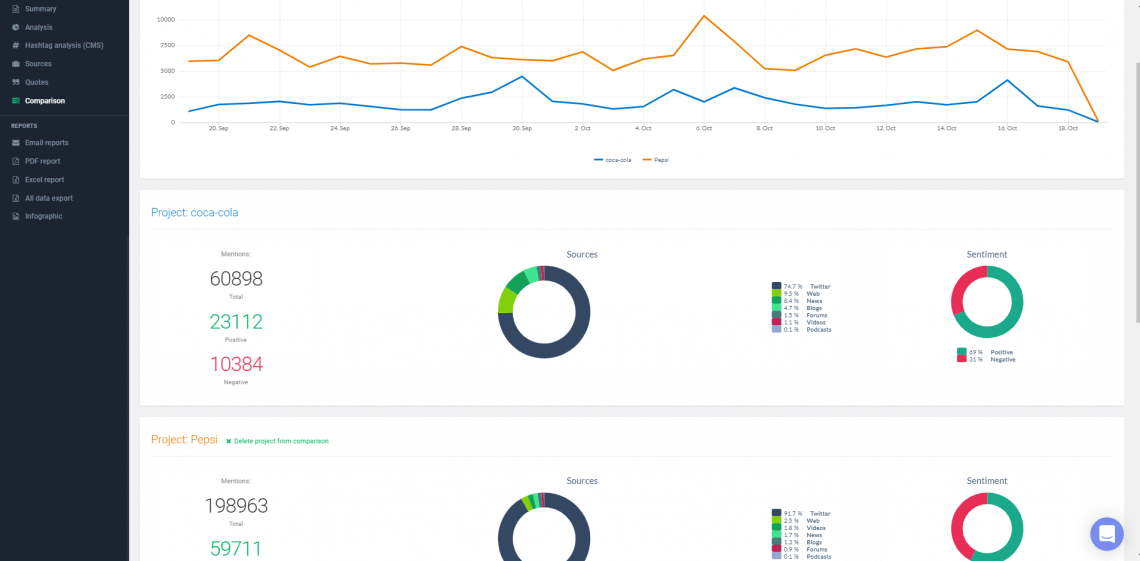Screen dimensions: 1140x561
Task: Click the 20. Sep axis label
Action: tap(218, 128)
